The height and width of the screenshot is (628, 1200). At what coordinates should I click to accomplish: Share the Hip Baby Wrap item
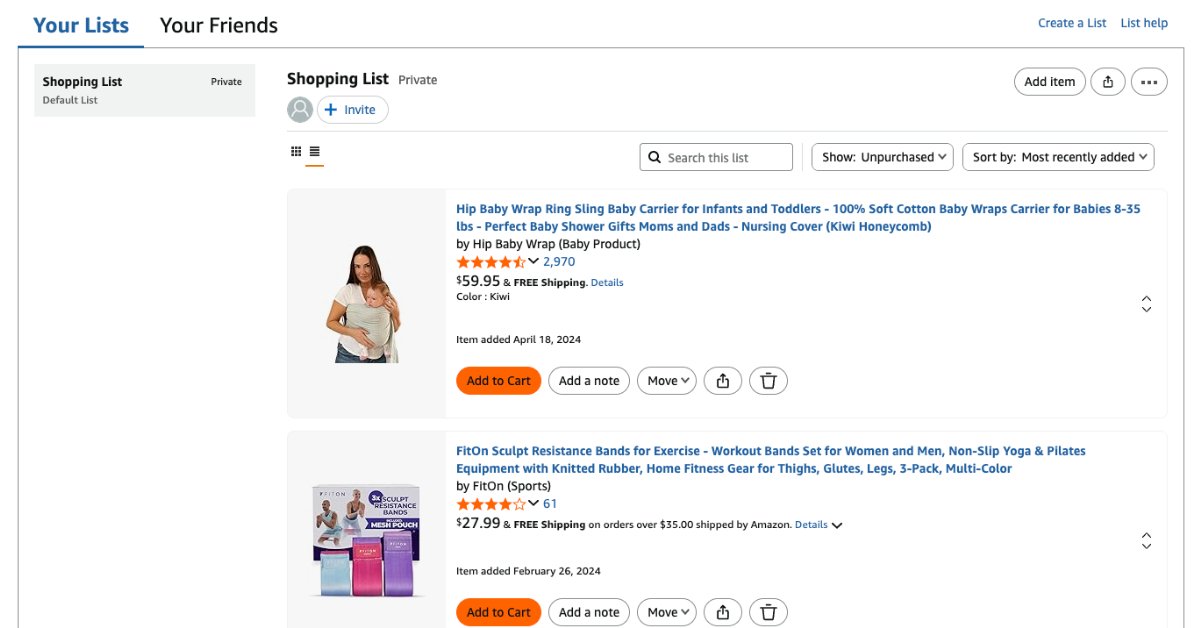723,381
